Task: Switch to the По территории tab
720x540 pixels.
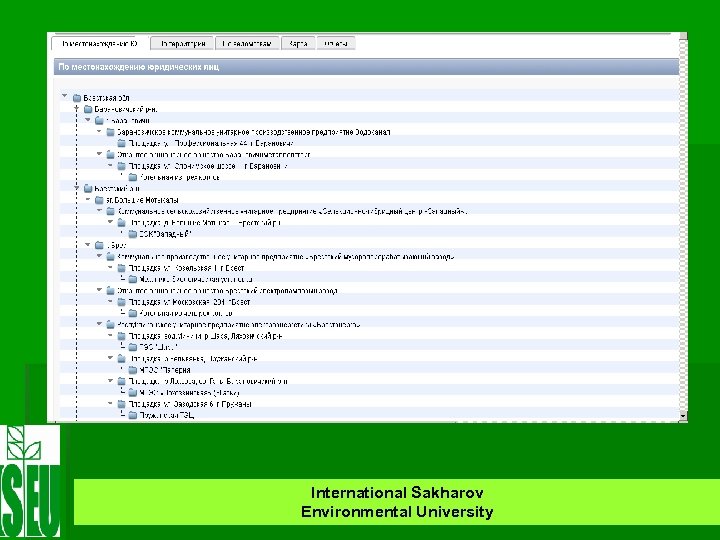Action: tap(182, 44)
